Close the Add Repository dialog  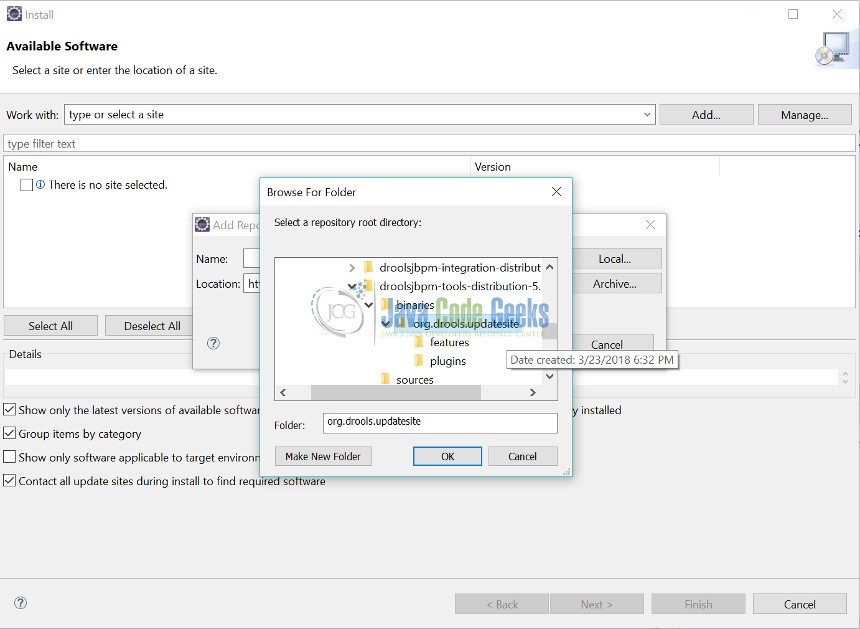pos(650,224)
